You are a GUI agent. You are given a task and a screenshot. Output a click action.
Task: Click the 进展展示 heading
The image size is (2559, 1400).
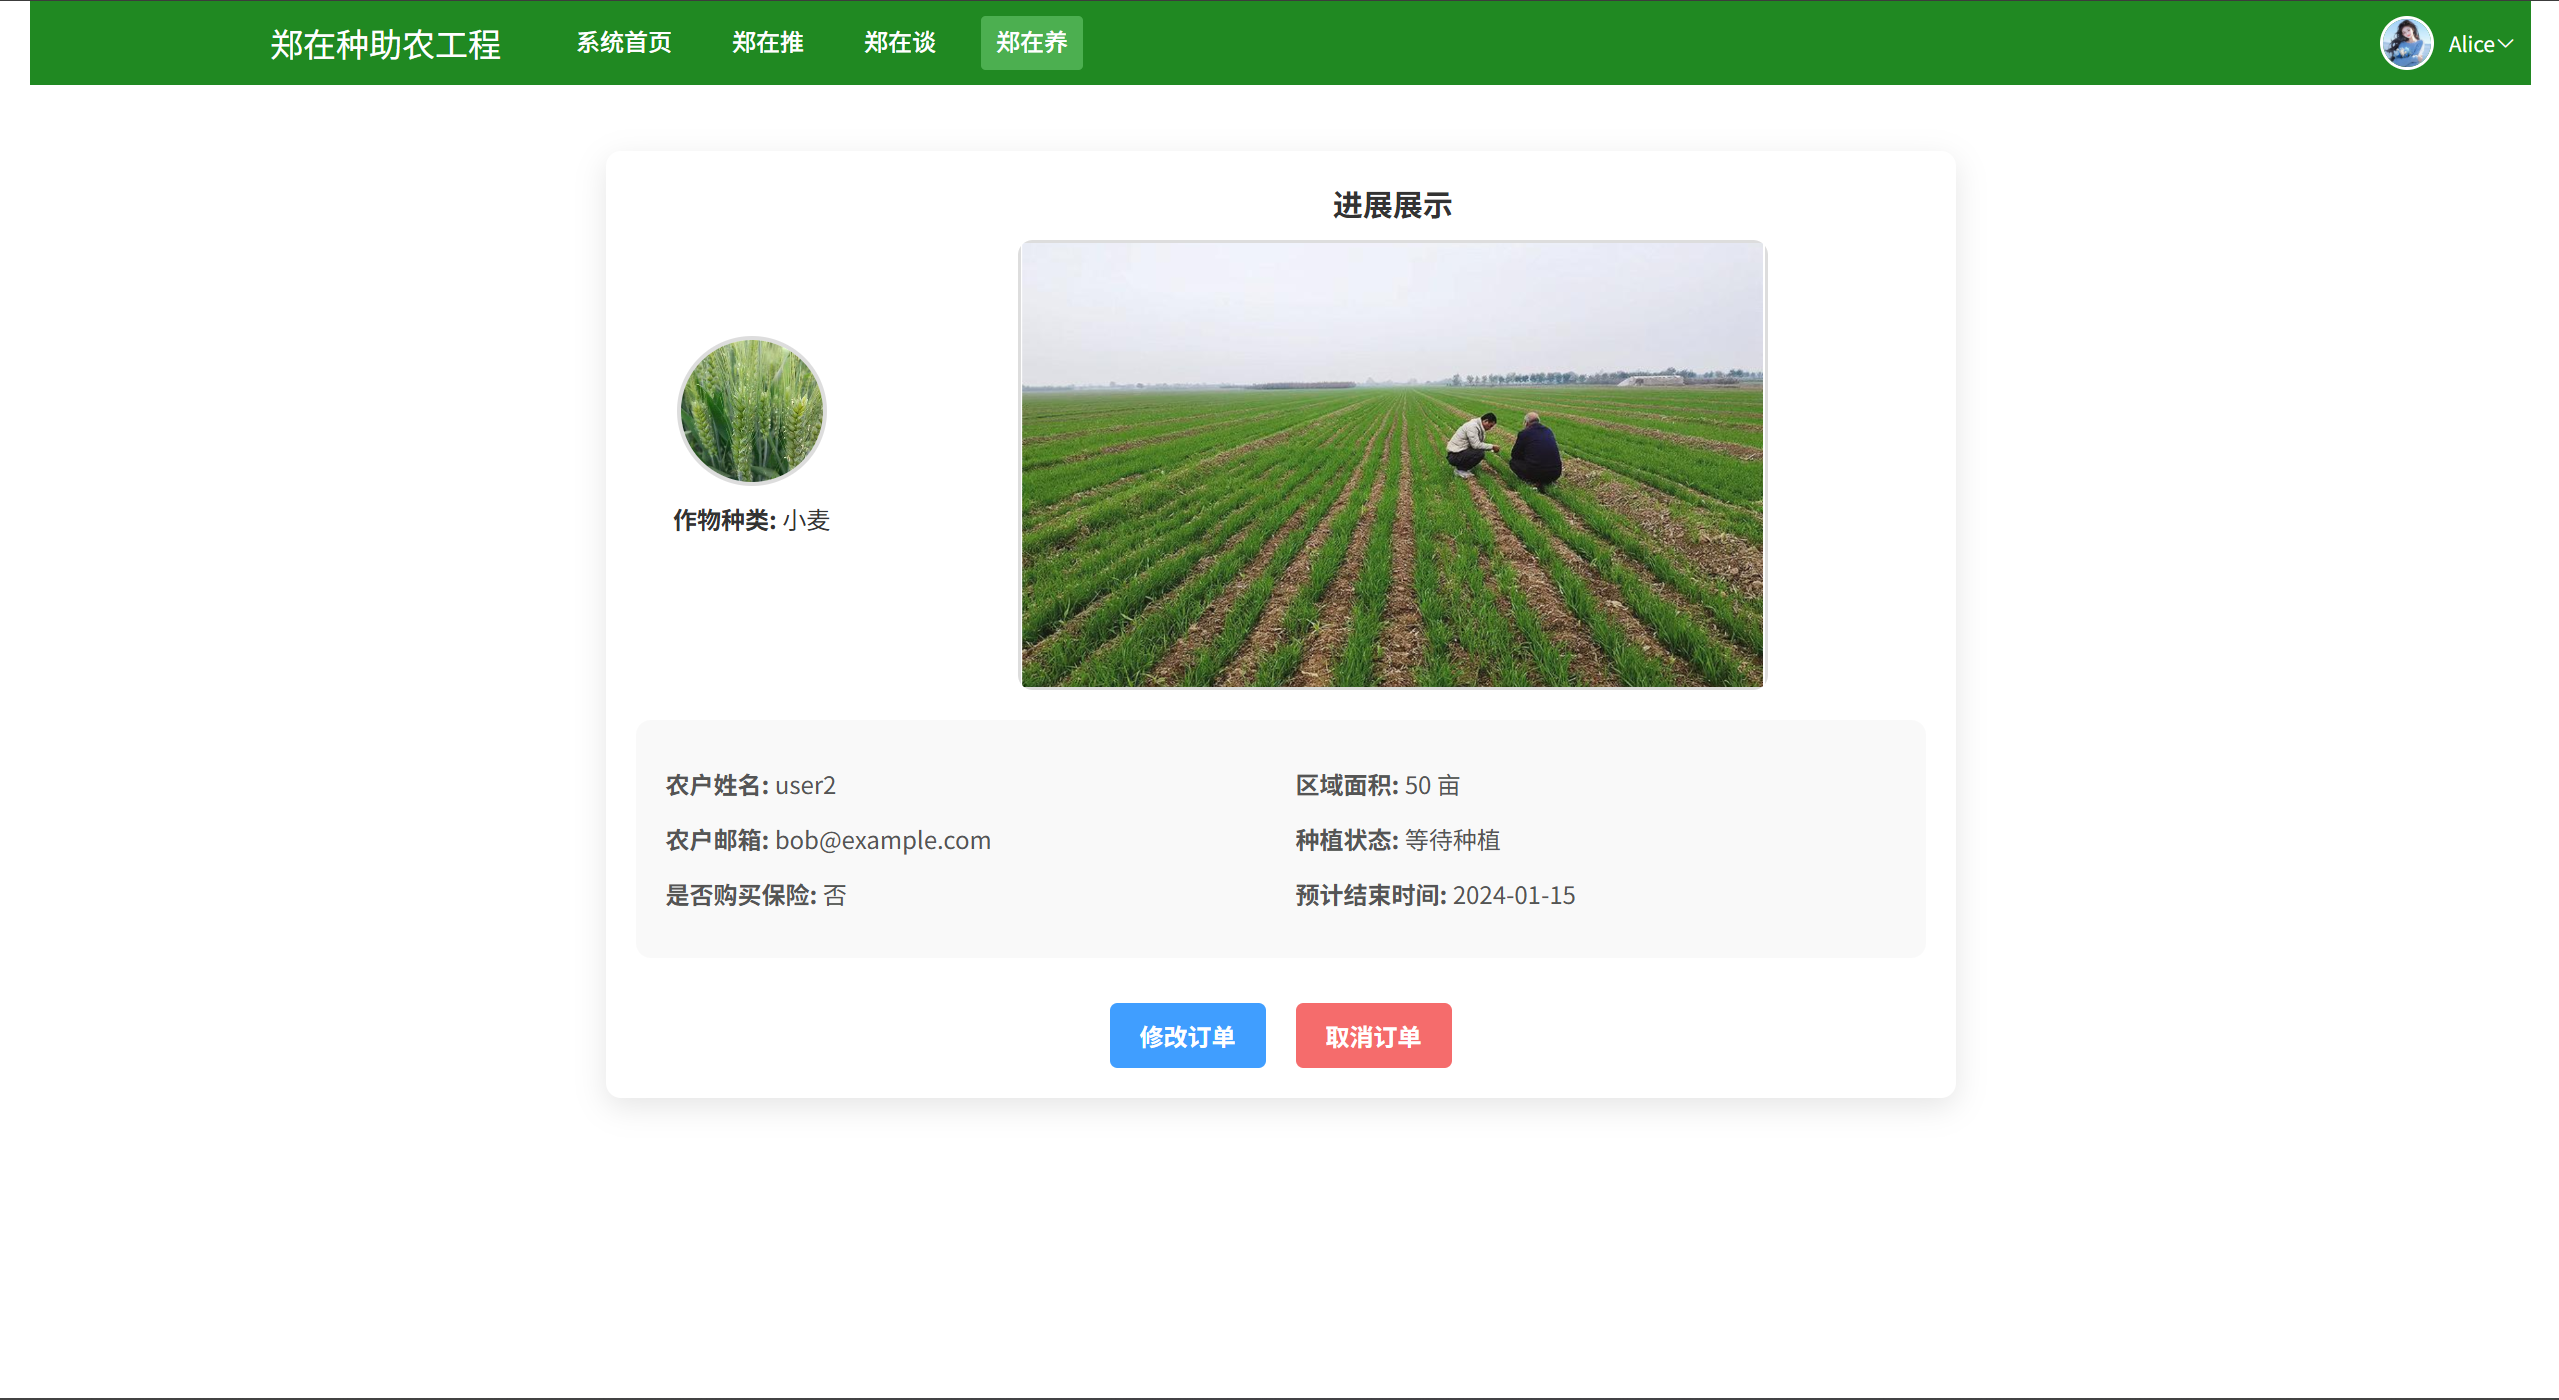pos(1391,206)
